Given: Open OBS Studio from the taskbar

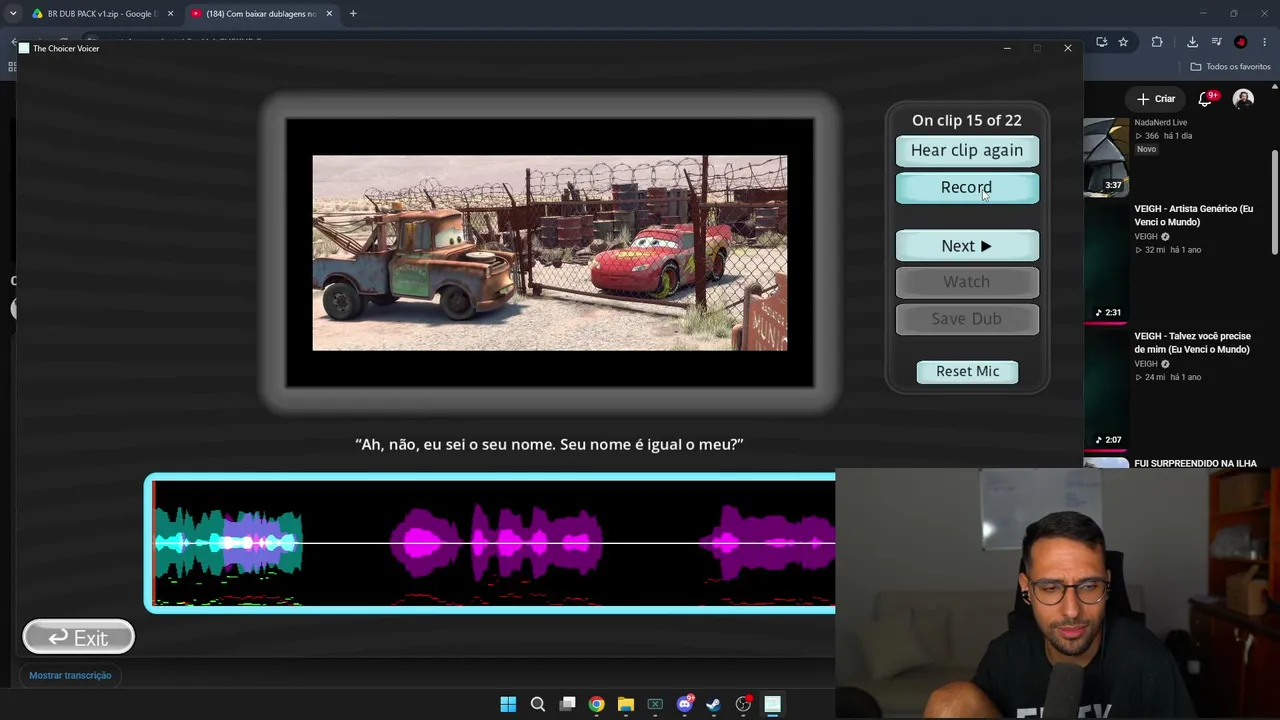Looking at the screenshot, I should click(743, 704).
